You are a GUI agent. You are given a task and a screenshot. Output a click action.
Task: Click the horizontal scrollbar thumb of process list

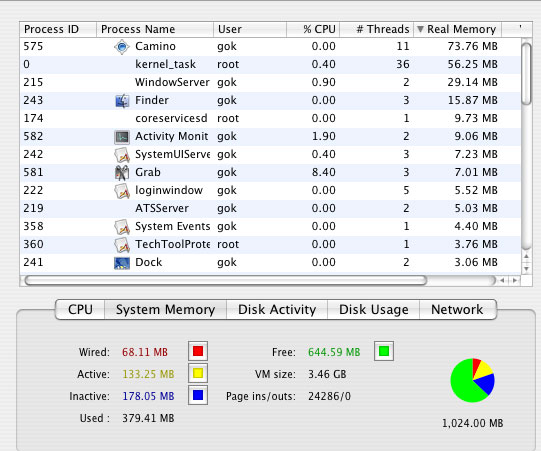pos(226,280)
